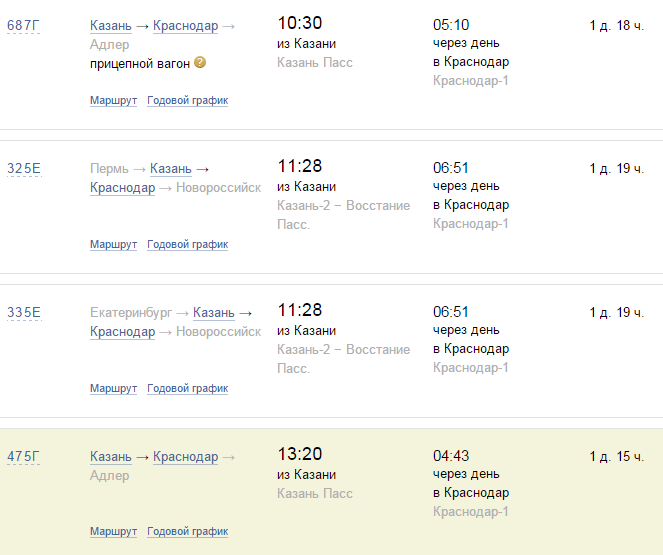Viewport: 663px width, 555px height.
Task: Select train number 335Е
Action: pyautogui.click(x=23, y=312)
